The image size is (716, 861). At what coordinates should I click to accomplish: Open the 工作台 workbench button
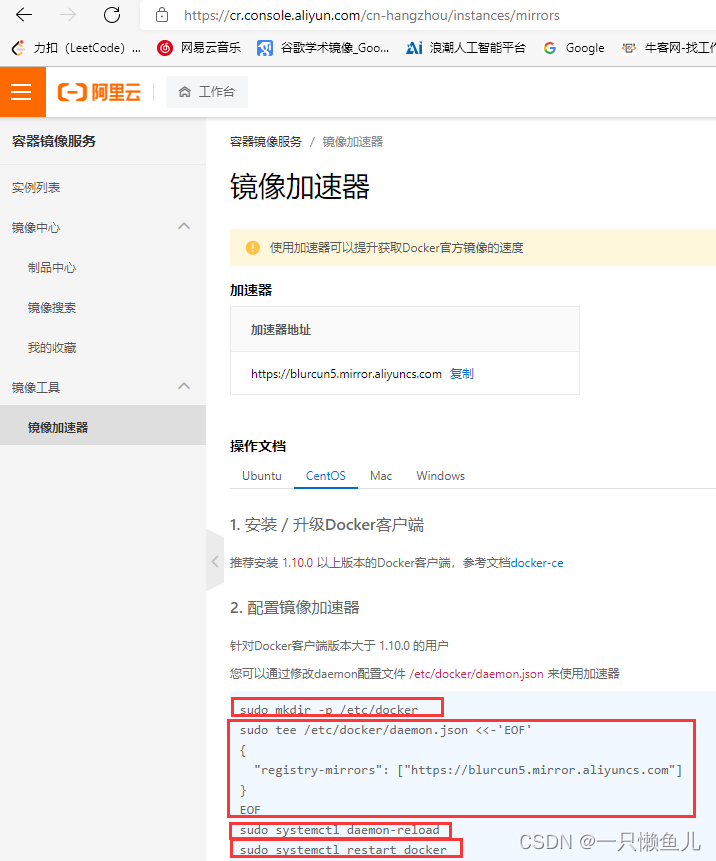coord(206,92)
